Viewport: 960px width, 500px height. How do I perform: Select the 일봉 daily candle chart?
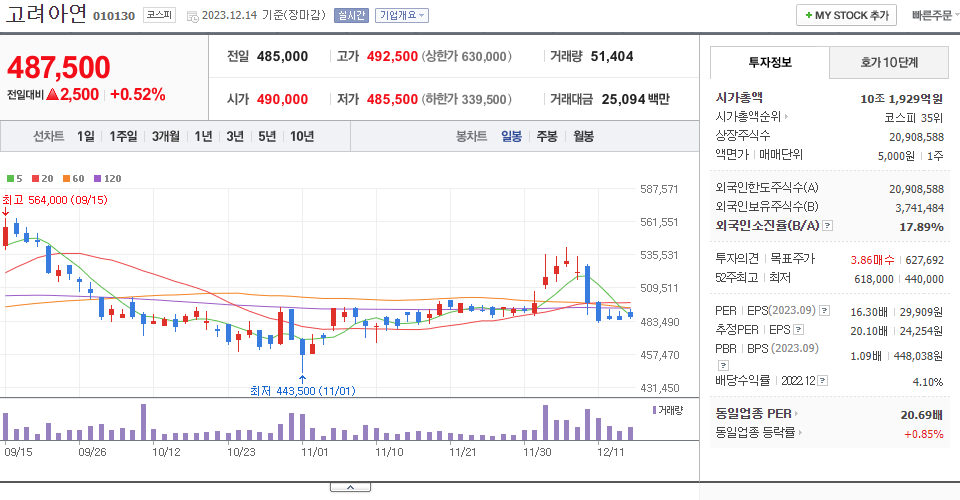tap(511, 136)
